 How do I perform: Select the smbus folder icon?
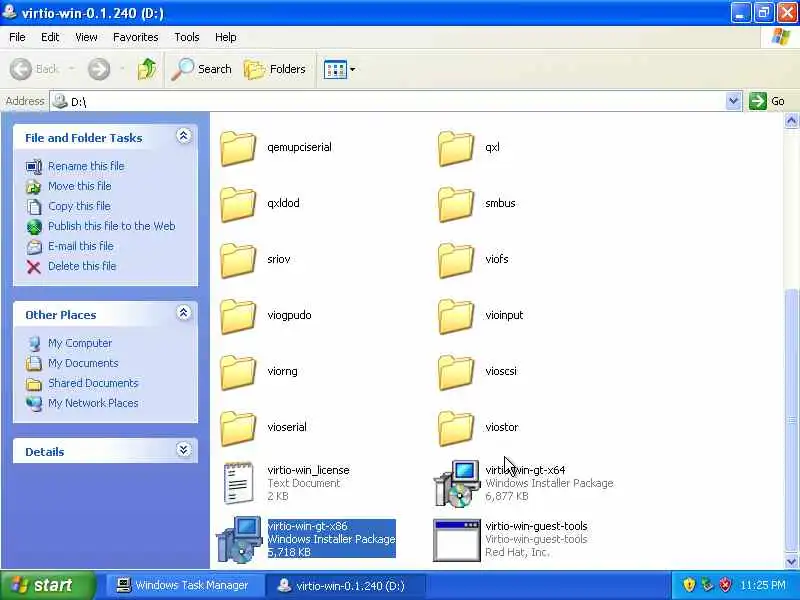pyautogui.click(x=456, y=204)
